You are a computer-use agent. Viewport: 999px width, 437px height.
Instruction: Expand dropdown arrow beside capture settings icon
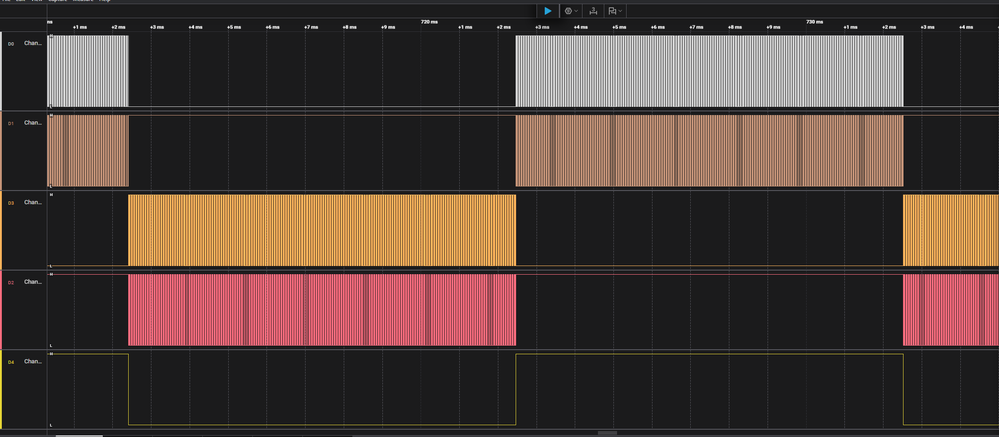tap(577, 10)
